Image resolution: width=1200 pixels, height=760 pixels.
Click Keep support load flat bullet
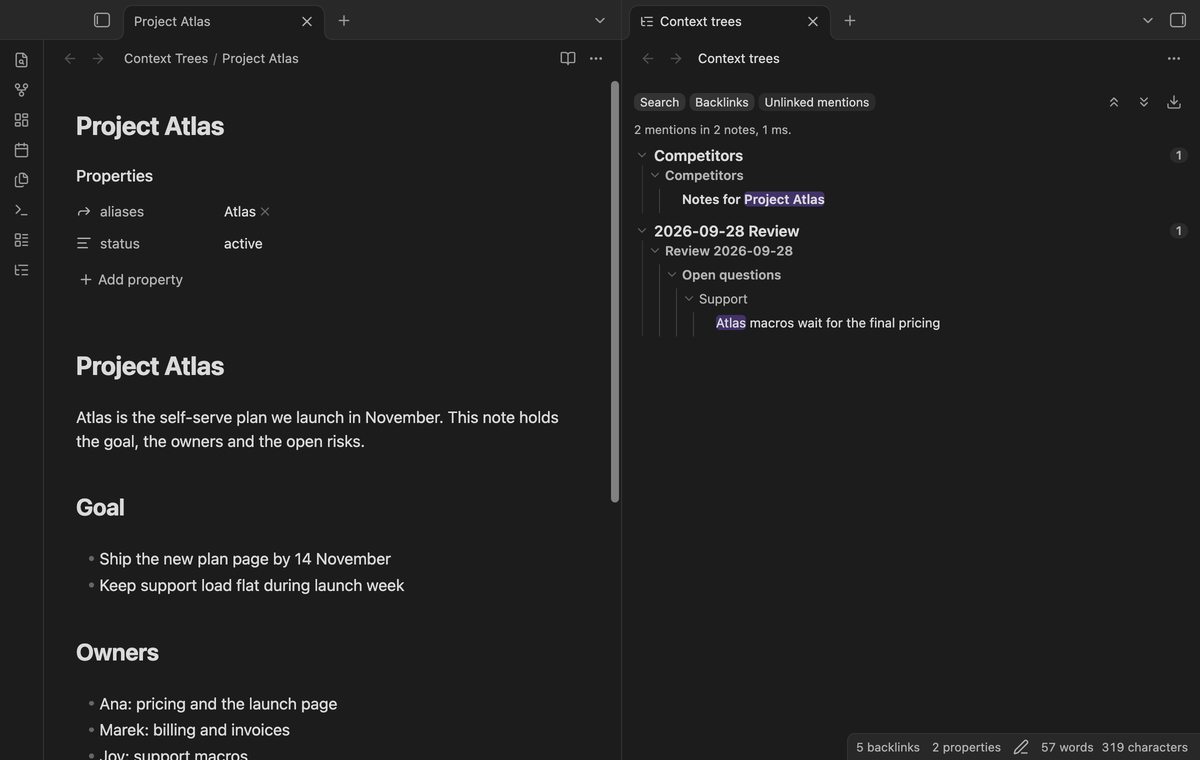[252, 585]
